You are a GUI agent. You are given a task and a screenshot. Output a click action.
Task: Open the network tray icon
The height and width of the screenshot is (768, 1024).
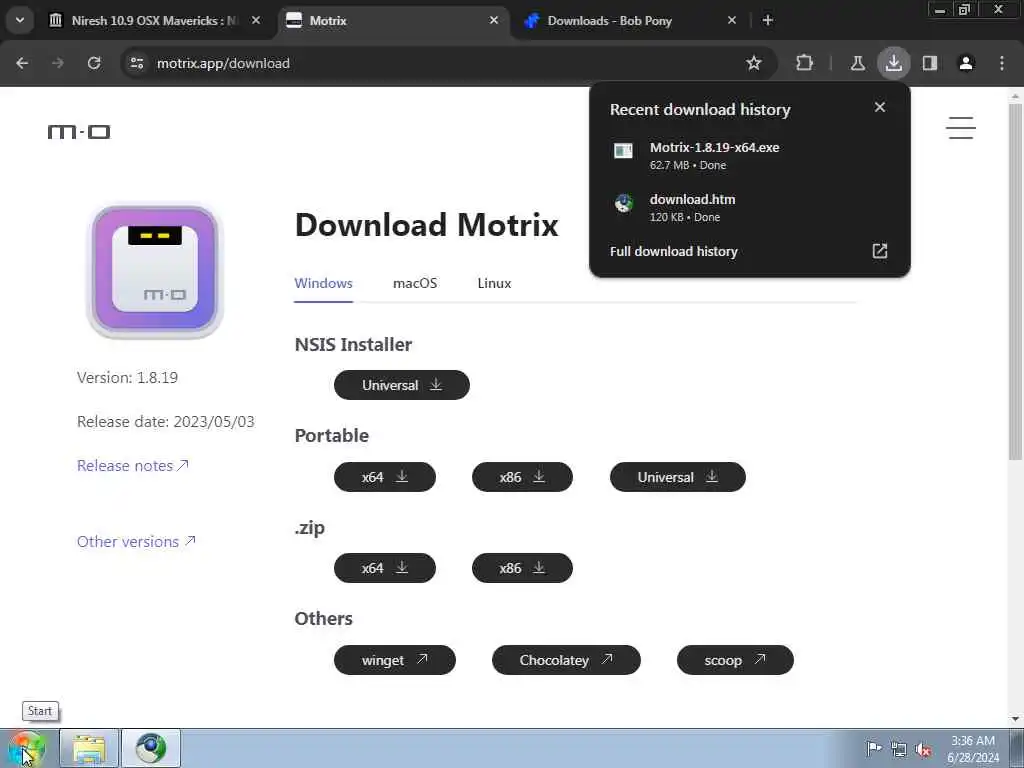point(899,750)
